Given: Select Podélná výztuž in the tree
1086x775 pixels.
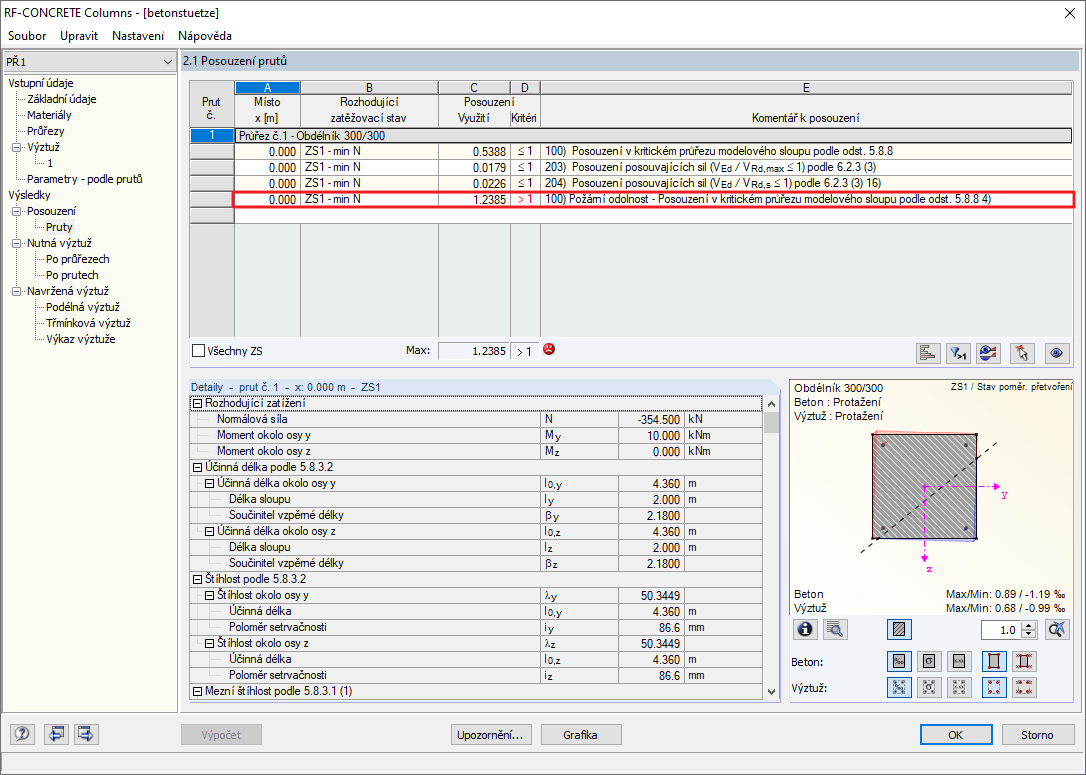Looking at the screenshot, I should [83, 307].
